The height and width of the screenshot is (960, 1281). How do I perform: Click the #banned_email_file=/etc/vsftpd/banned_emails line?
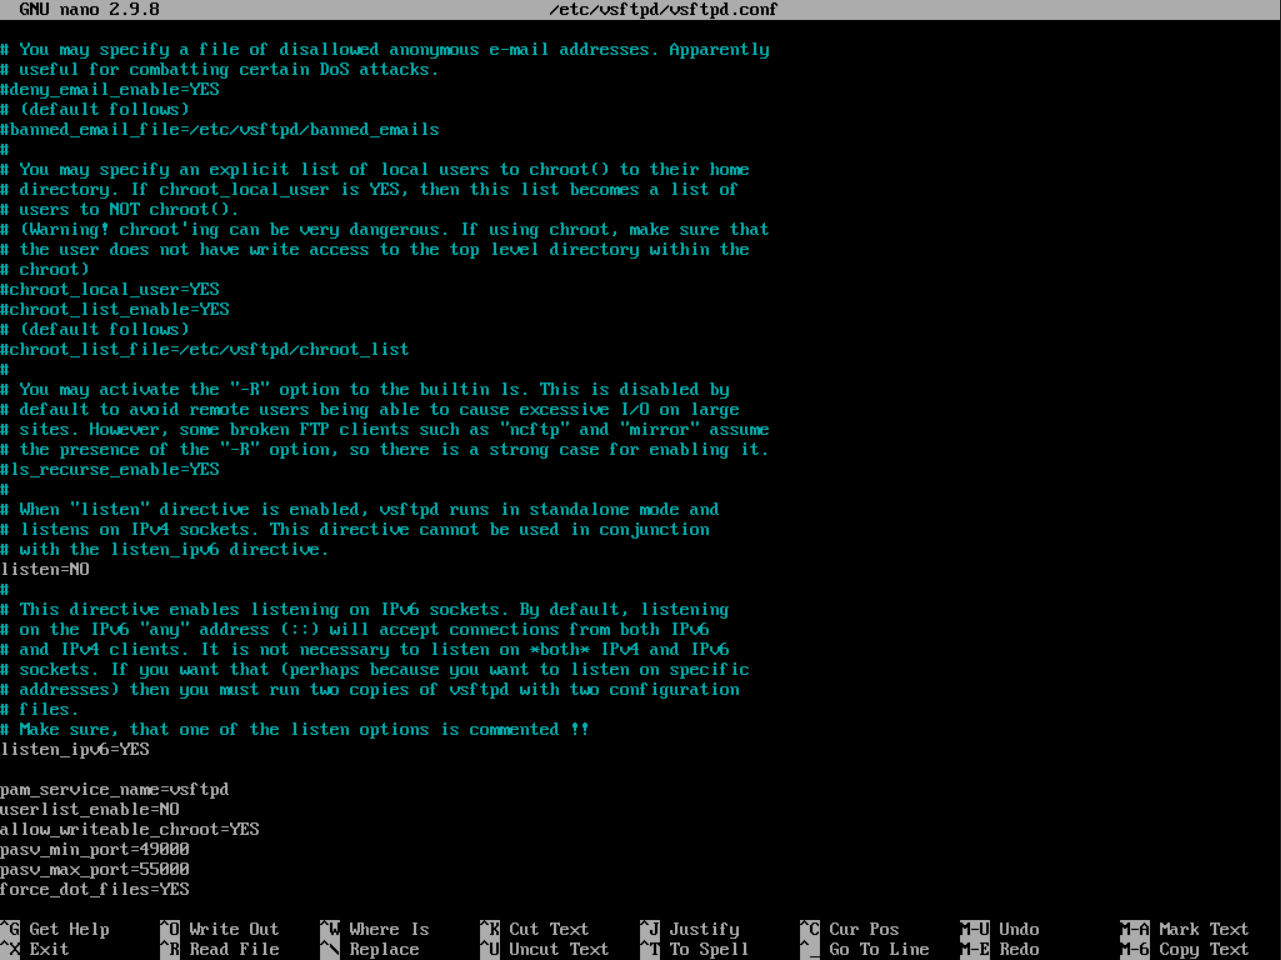point(220,129)
